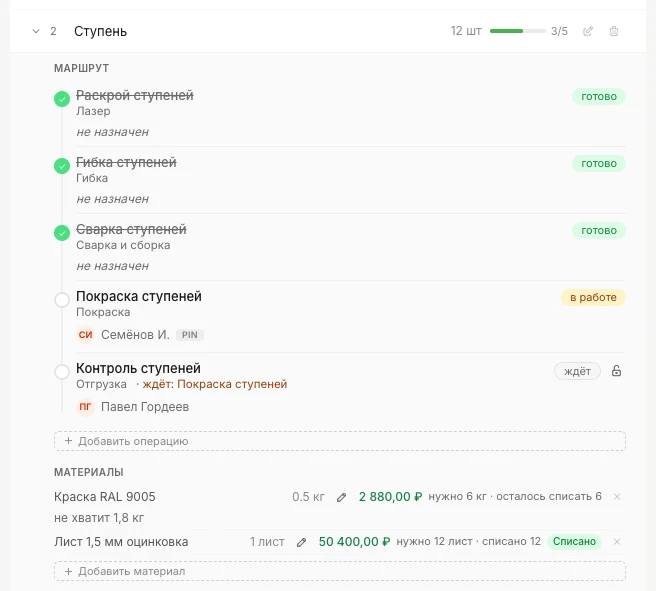This screenshot has height=591, width=656.
Task: Click Лазер workstation label
Action: 93,111
